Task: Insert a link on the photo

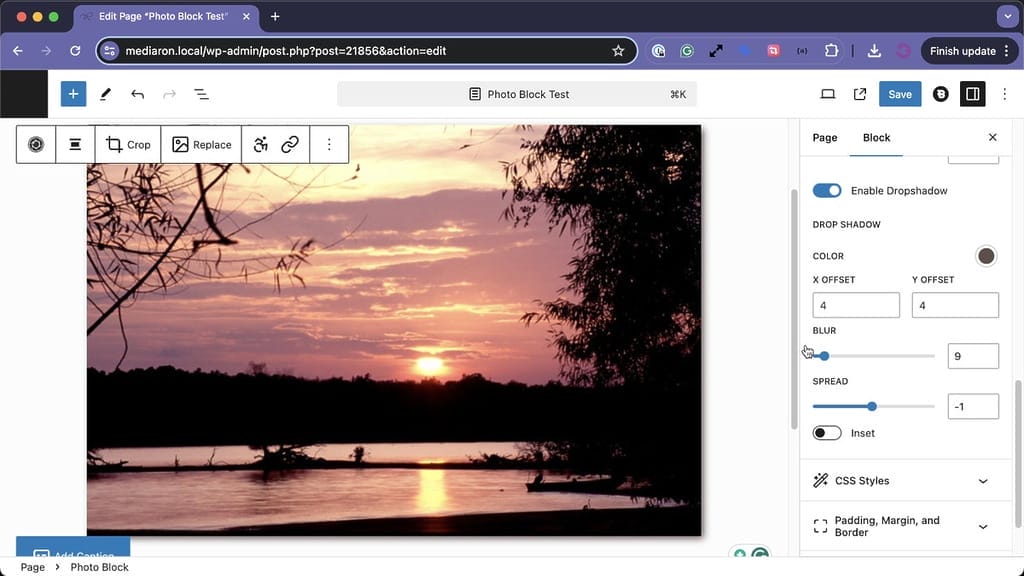Action: coord(291,144)
